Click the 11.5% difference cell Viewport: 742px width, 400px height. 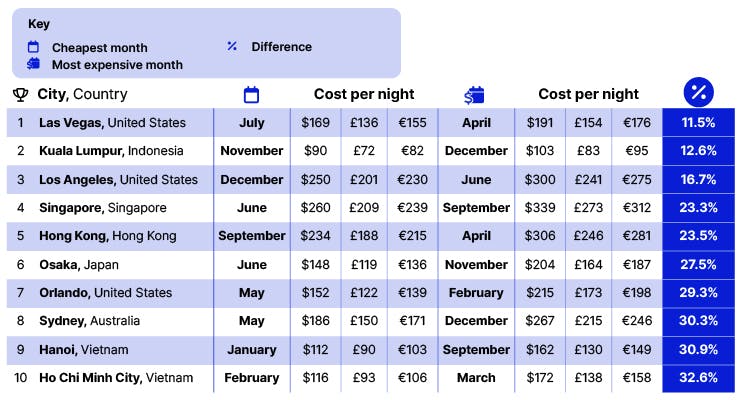point(698,123)
